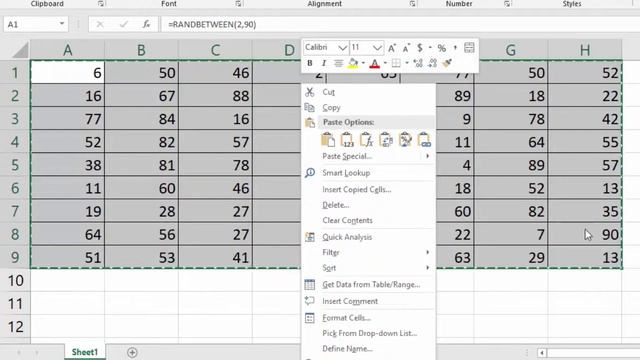This screenshot has height=360, width=640.
Task: Click the Select All corner triangle
Action: click(x=20, y=50)
